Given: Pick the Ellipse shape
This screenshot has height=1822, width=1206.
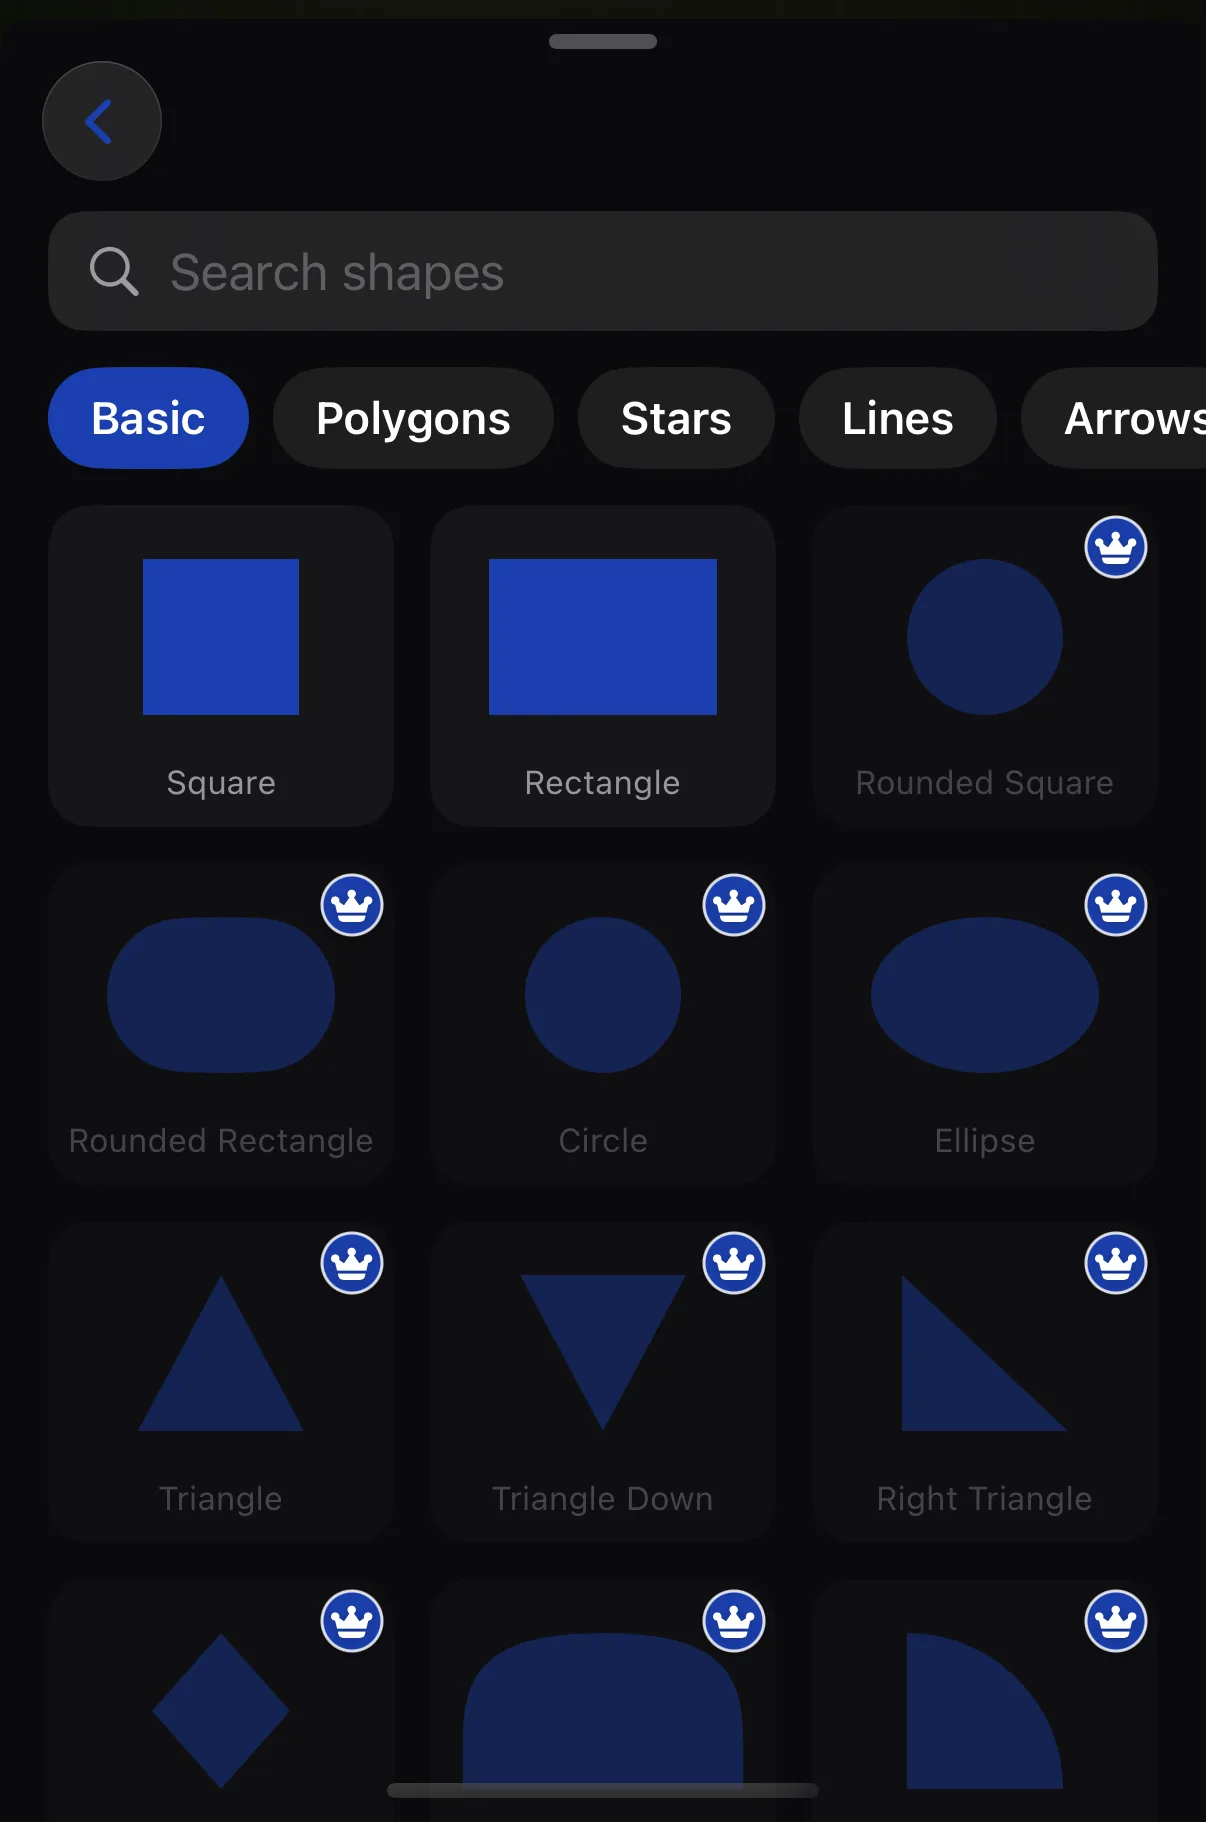Looking at the screenshot, I should click(985, 1023).
